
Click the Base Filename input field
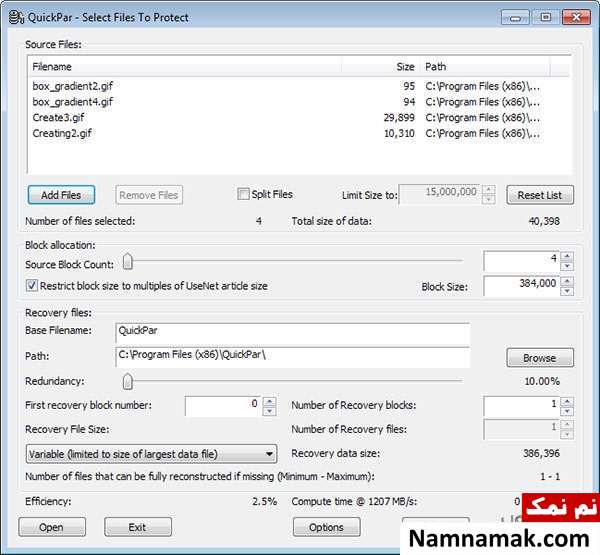pyautogui.click(x=293, y=333)
